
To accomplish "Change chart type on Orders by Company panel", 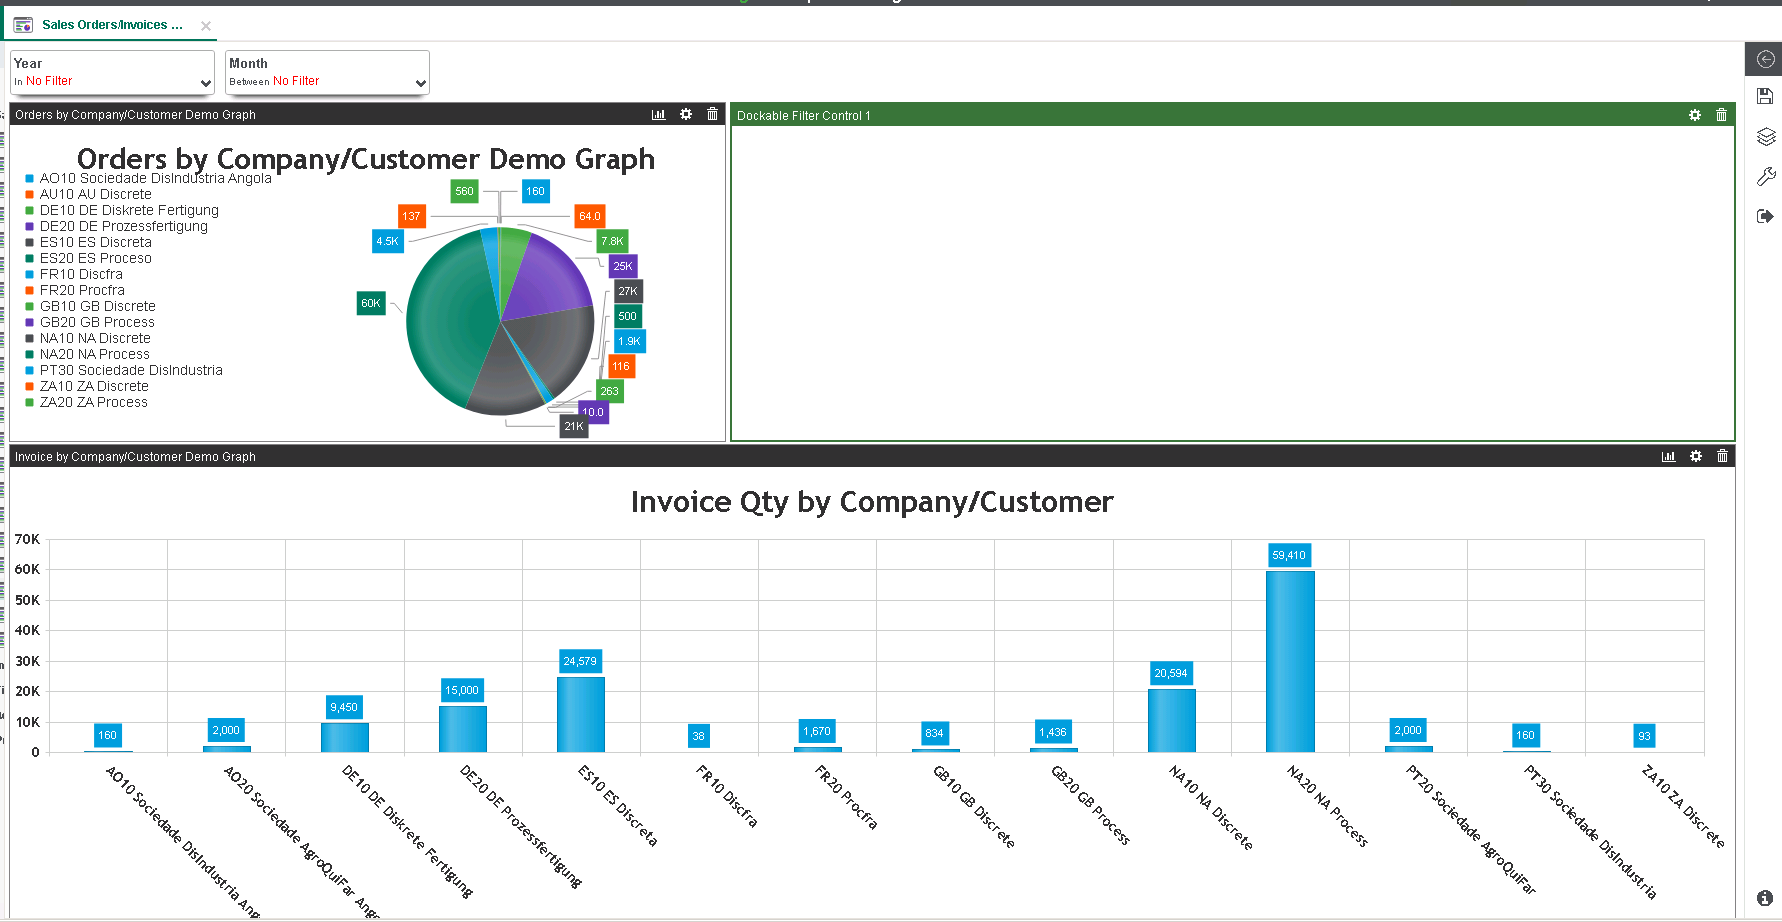I will pyautogui.click(x=658, y=114).
